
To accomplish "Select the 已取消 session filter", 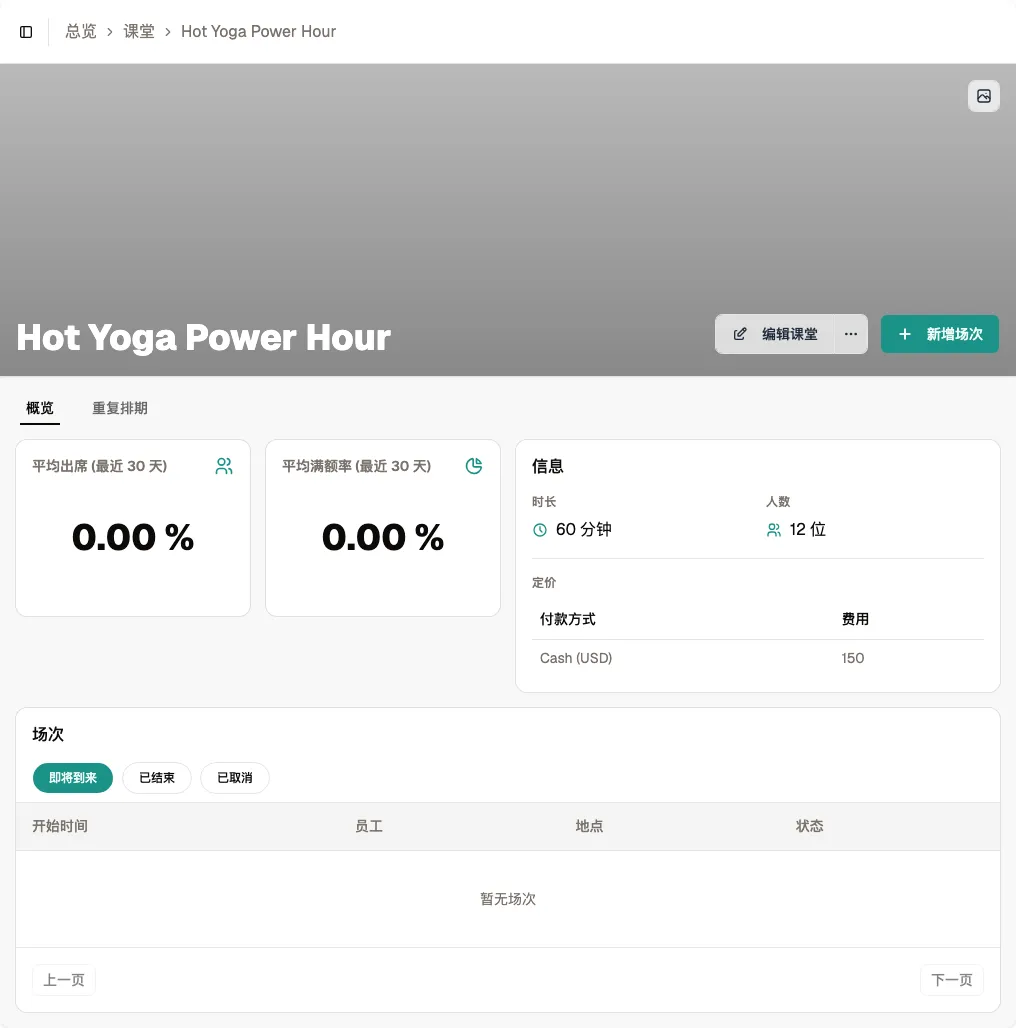I will pyautogui.click(x=235, y=778).
